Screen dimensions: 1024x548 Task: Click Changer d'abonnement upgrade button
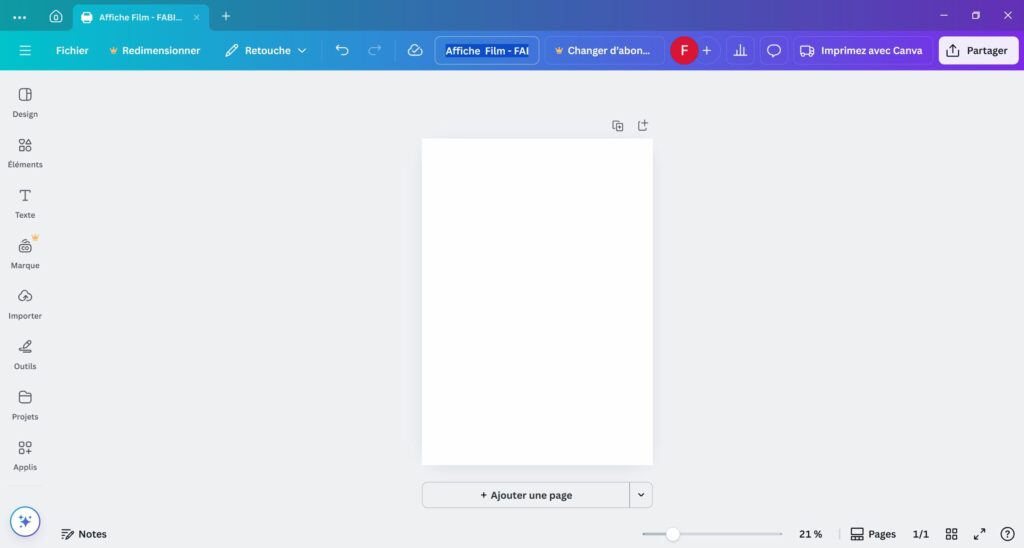coord(604,50)
